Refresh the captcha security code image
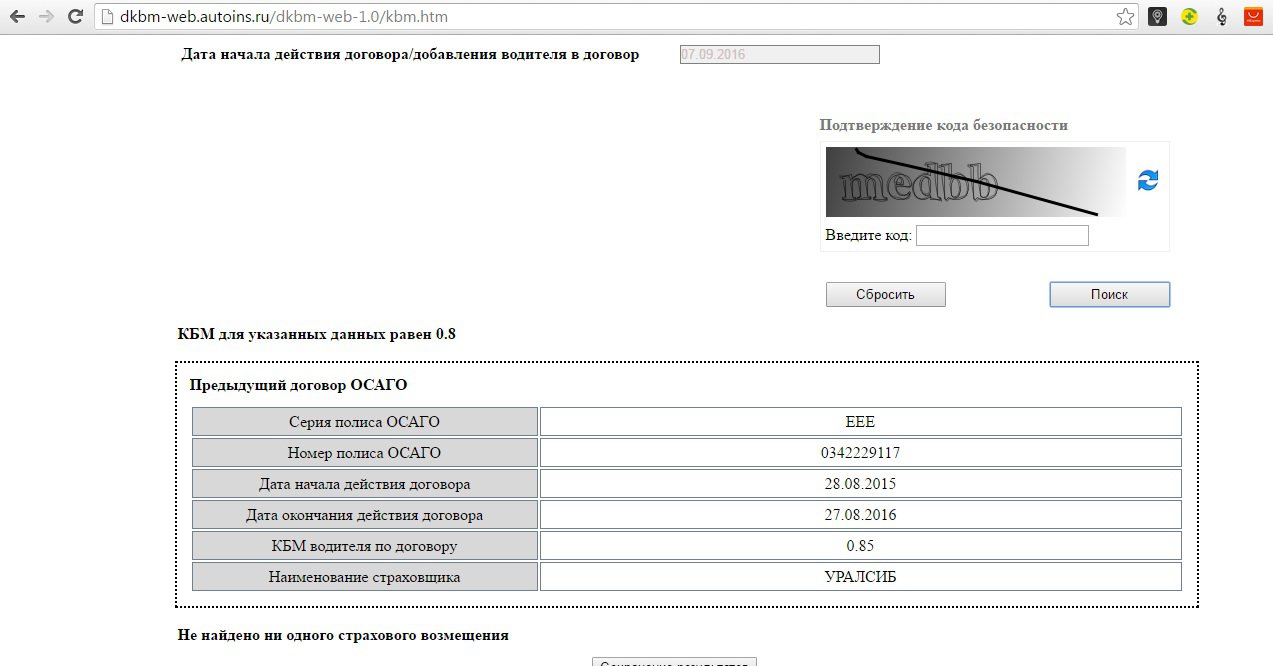Viewport: 1273px width, 666px height. [x=1148, y=180]
